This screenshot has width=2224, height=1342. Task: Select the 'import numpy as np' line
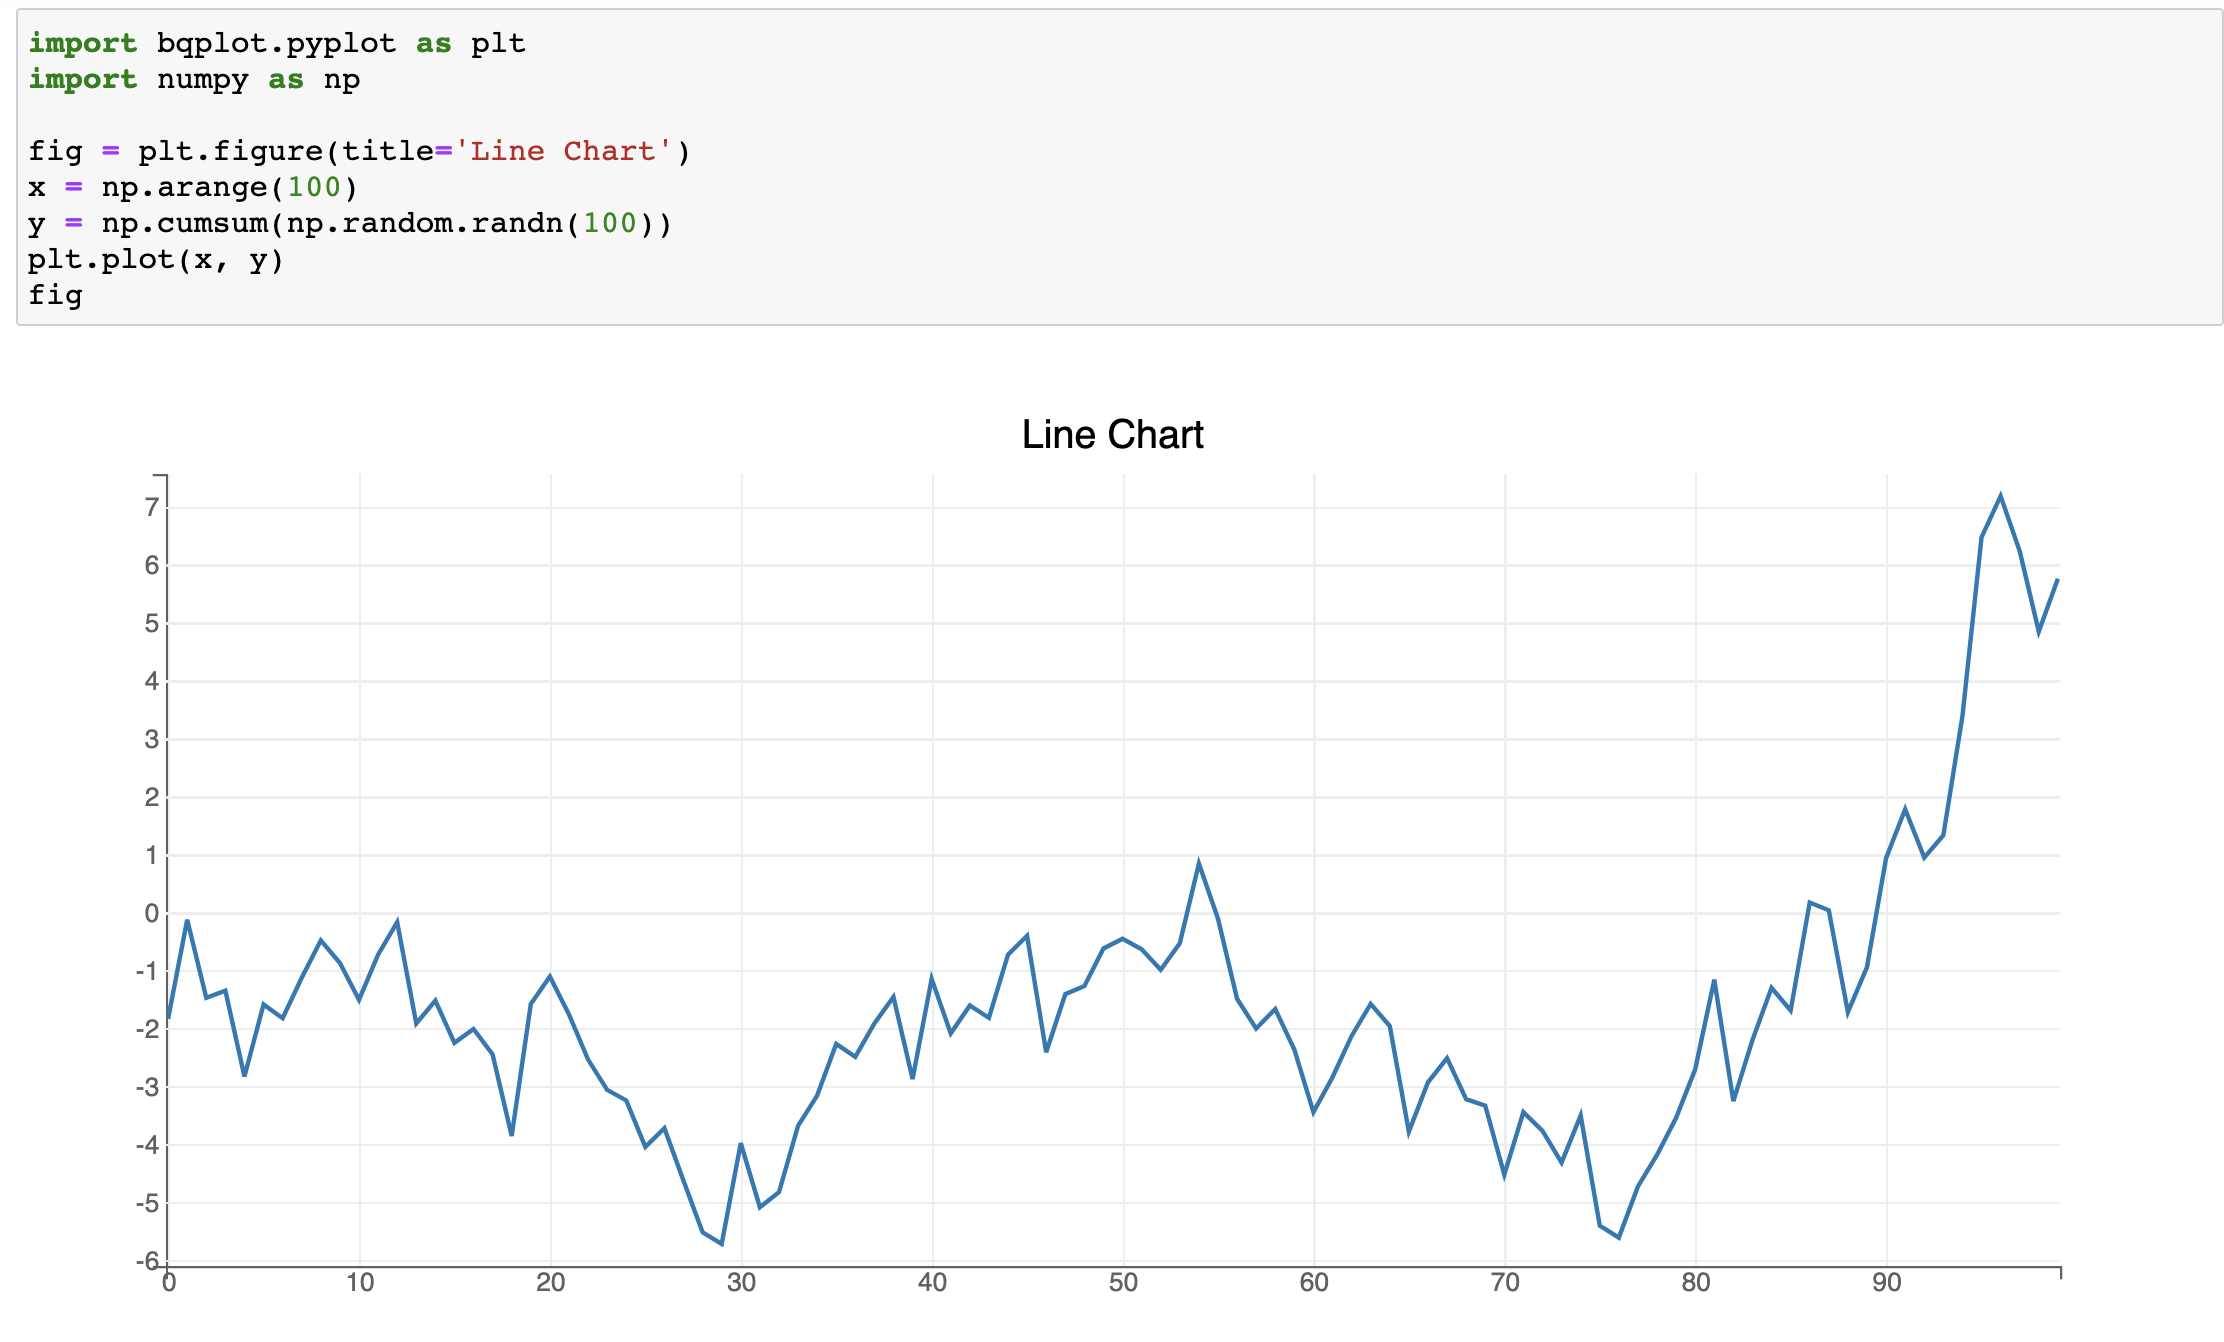tap(195, 79)
